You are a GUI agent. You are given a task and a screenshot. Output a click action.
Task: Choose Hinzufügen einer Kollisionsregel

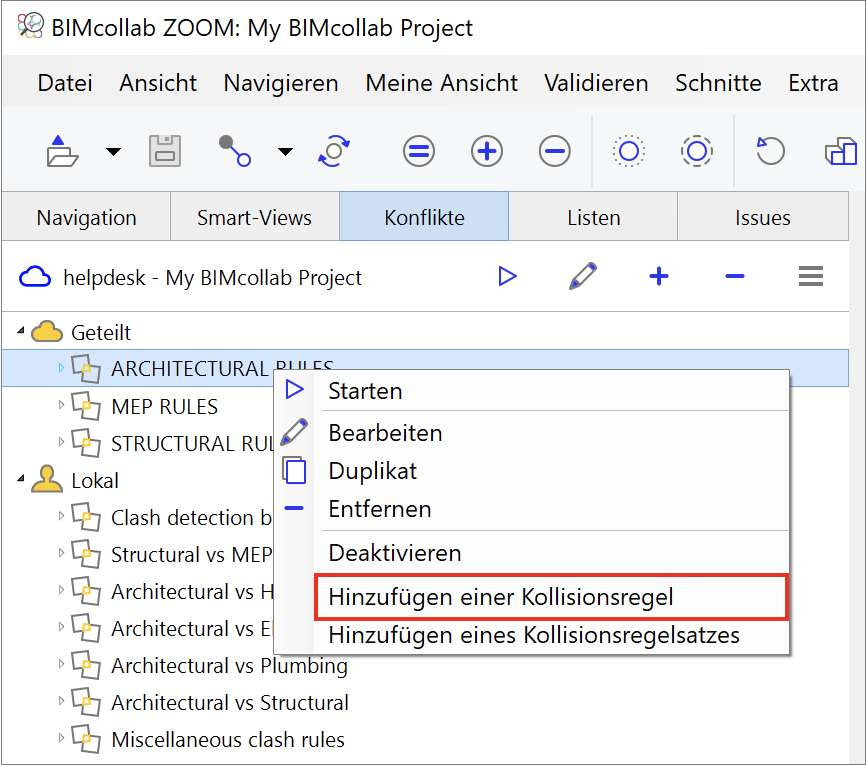pyautogui.click(x=551, y=597)
